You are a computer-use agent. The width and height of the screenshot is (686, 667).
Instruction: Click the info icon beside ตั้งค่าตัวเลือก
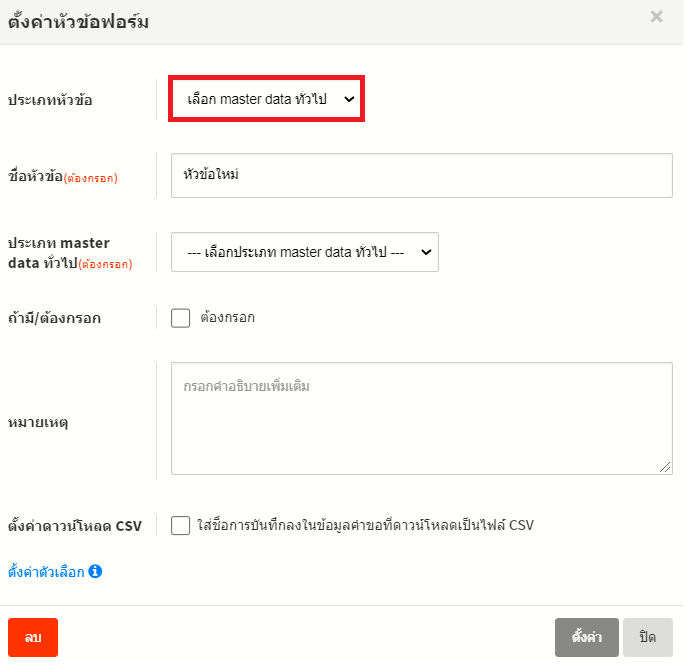tap(96, 572)
